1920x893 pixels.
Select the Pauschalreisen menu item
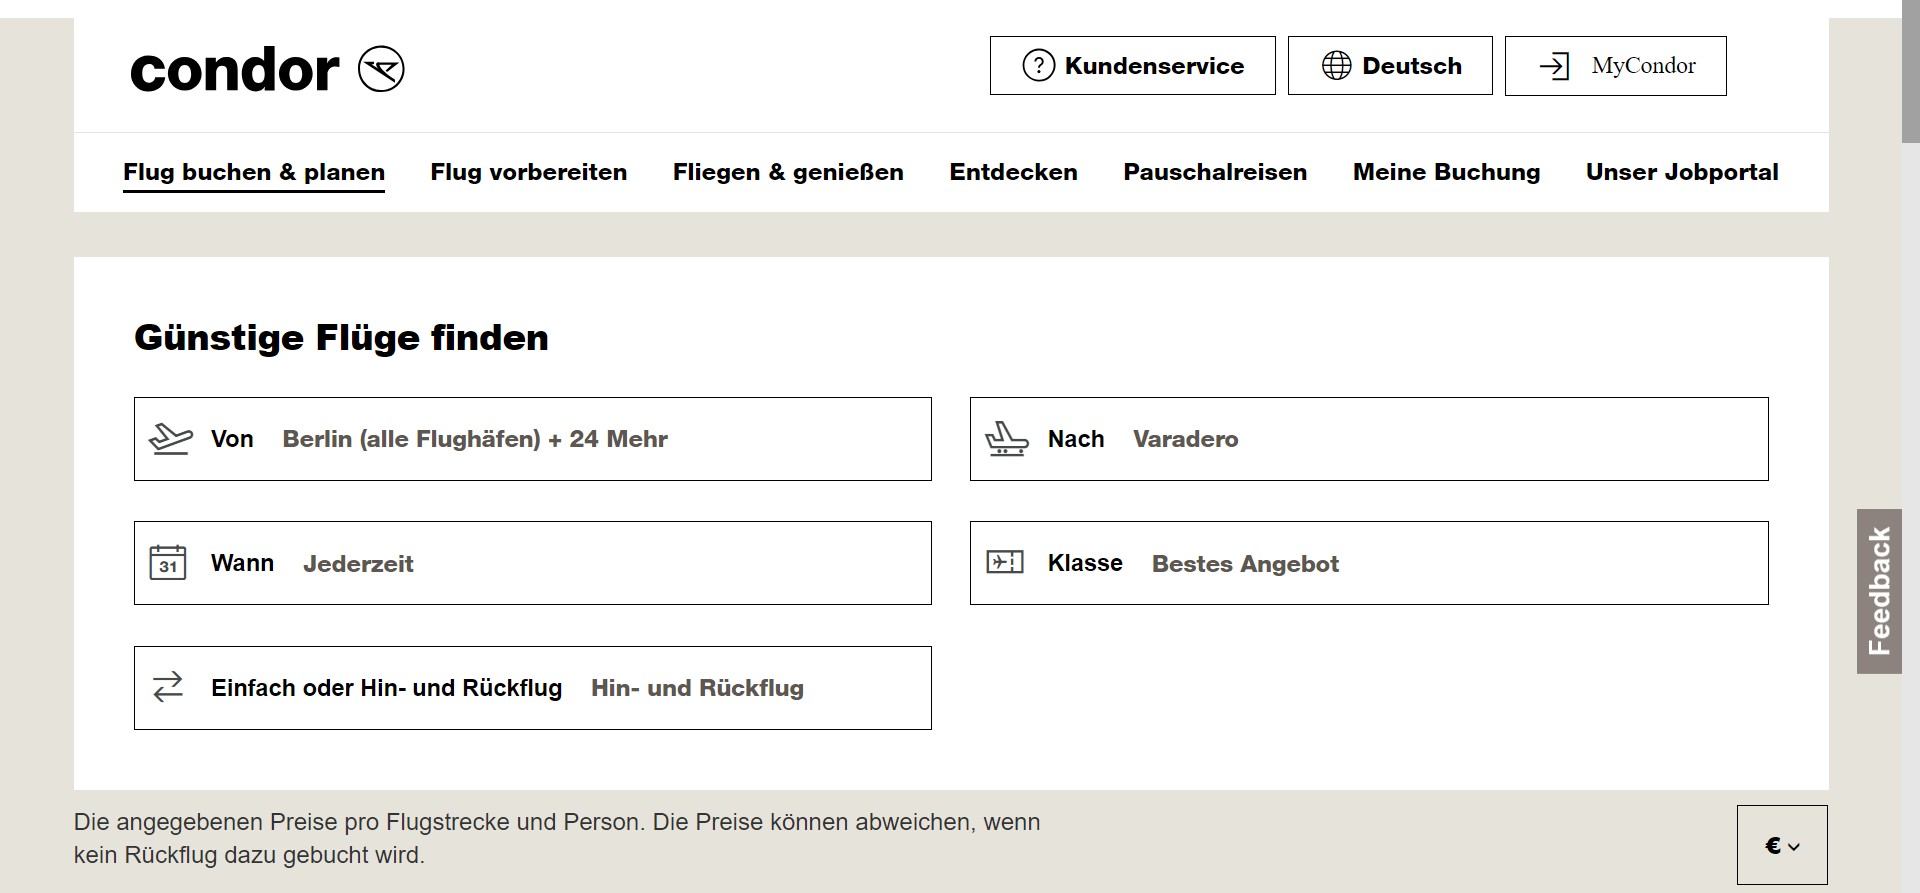coord(1214,172)
